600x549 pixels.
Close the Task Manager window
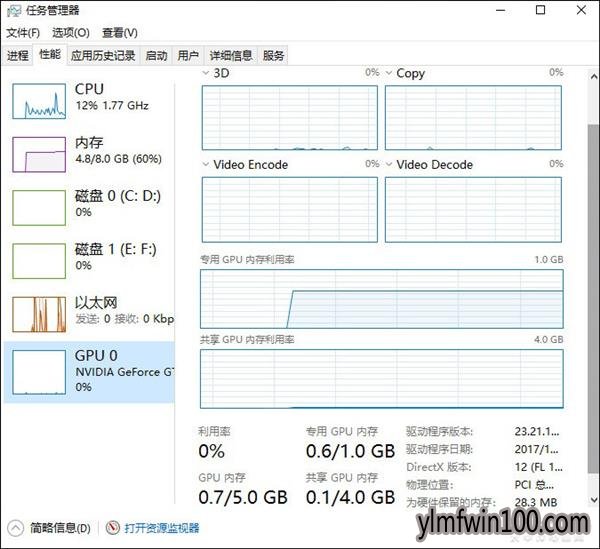coord(581,10)
